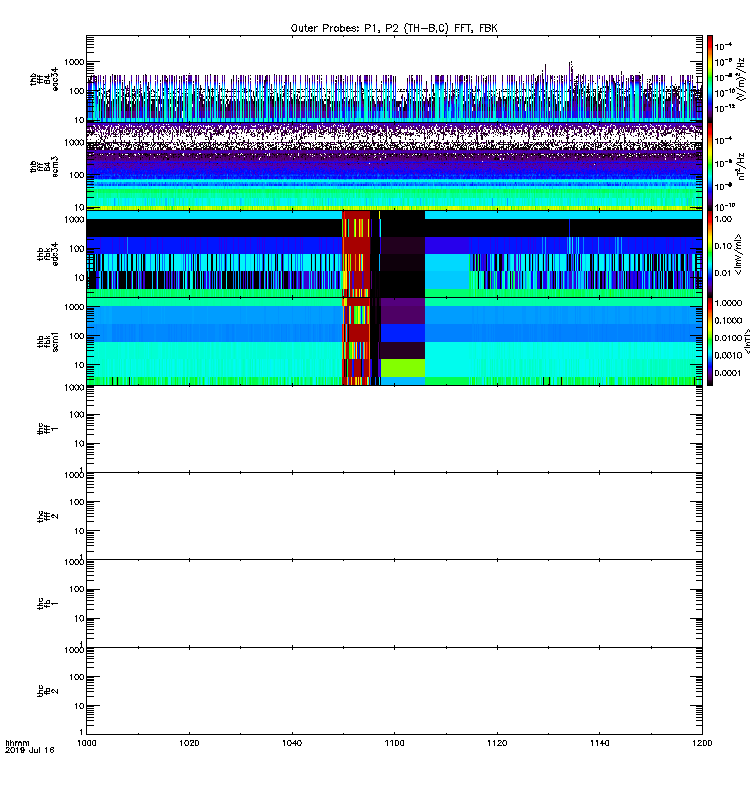Click the 'nT²/Hz' color bar unit label
The width and height of the screenshot is (750, 800).
(741, 166)
